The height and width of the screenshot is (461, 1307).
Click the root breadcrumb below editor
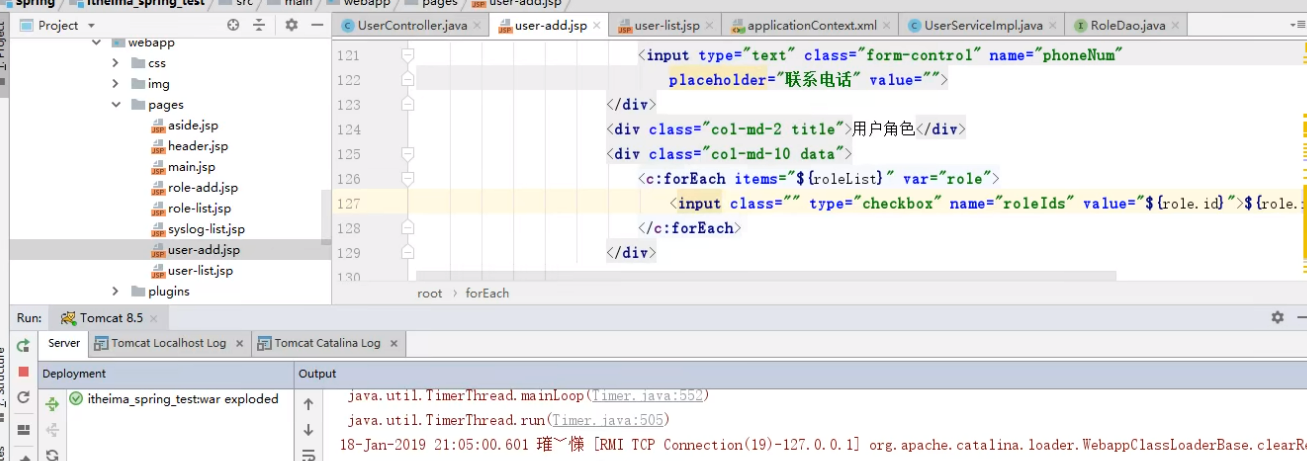[430, 293]
